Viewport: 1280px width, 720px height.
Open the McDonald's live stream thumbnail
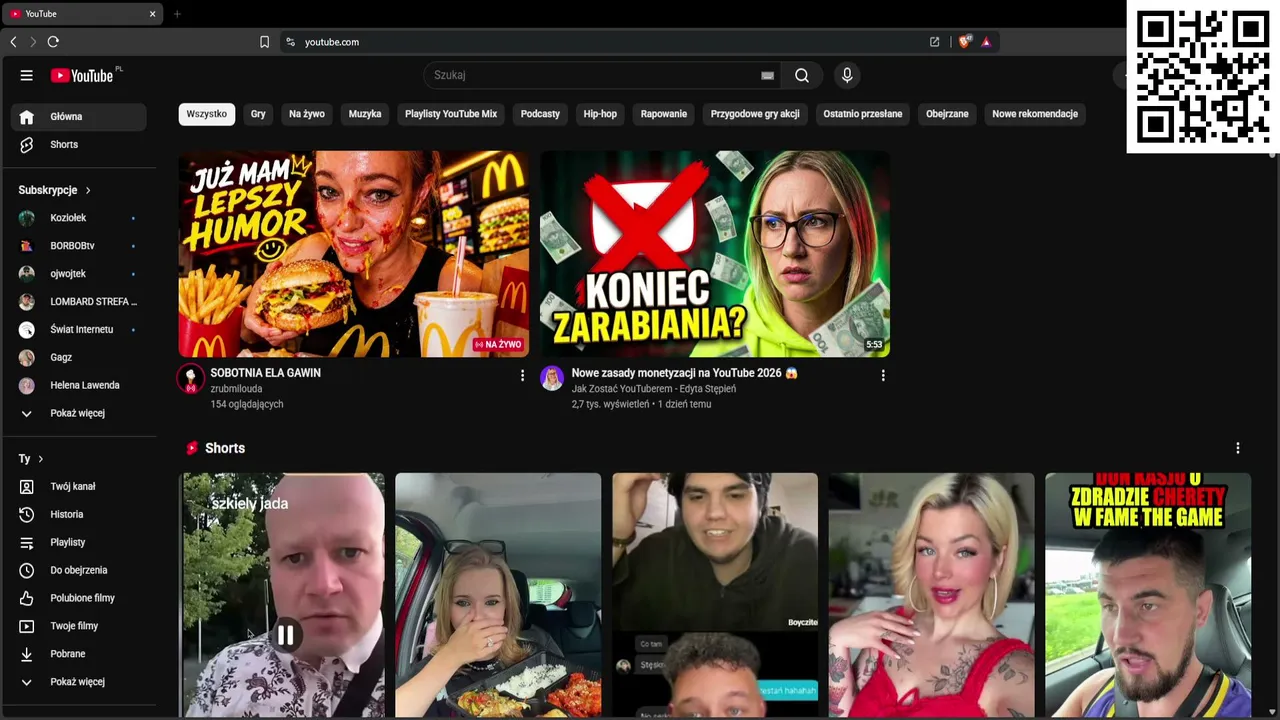coord(354,254)
